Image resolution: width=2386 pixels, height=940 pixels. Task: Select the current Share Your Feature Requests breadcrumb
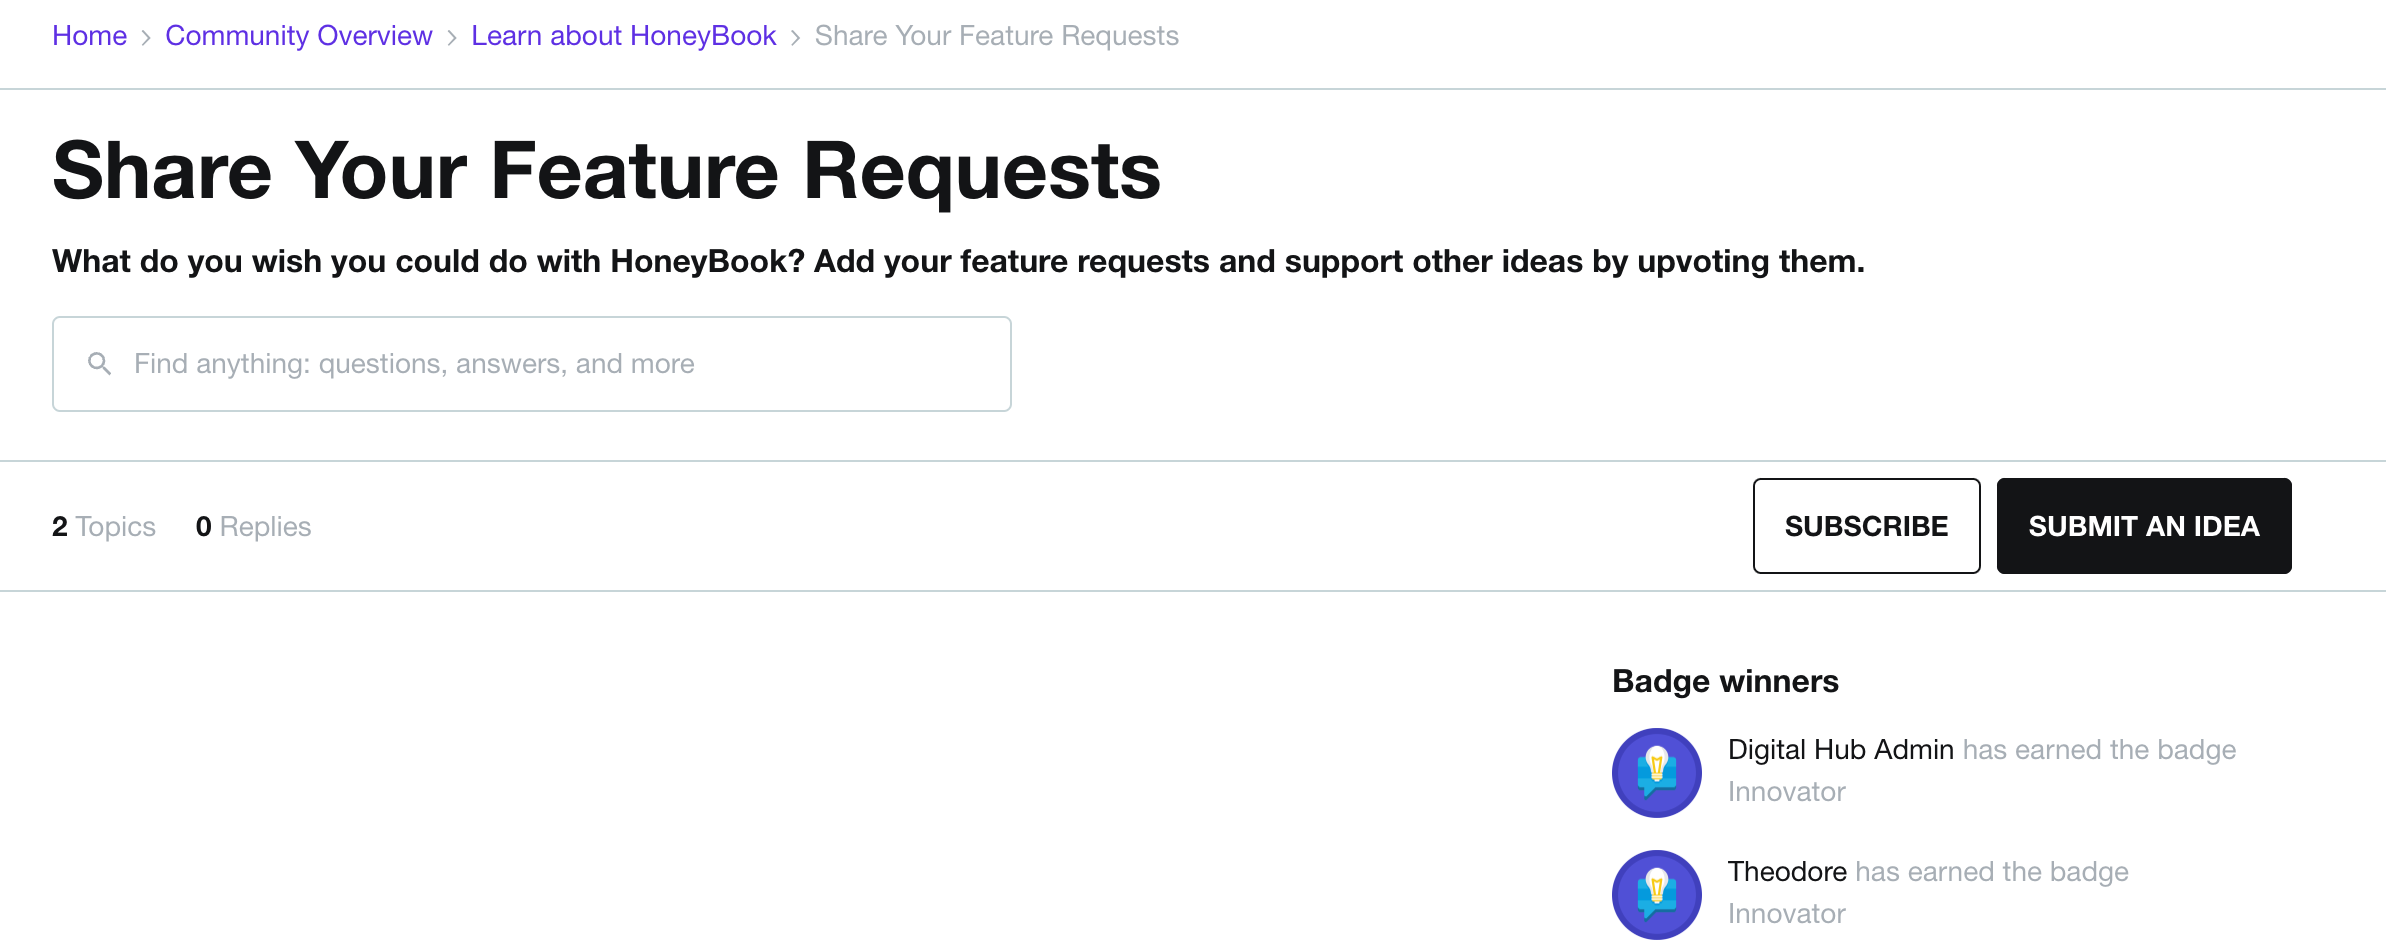997,36
